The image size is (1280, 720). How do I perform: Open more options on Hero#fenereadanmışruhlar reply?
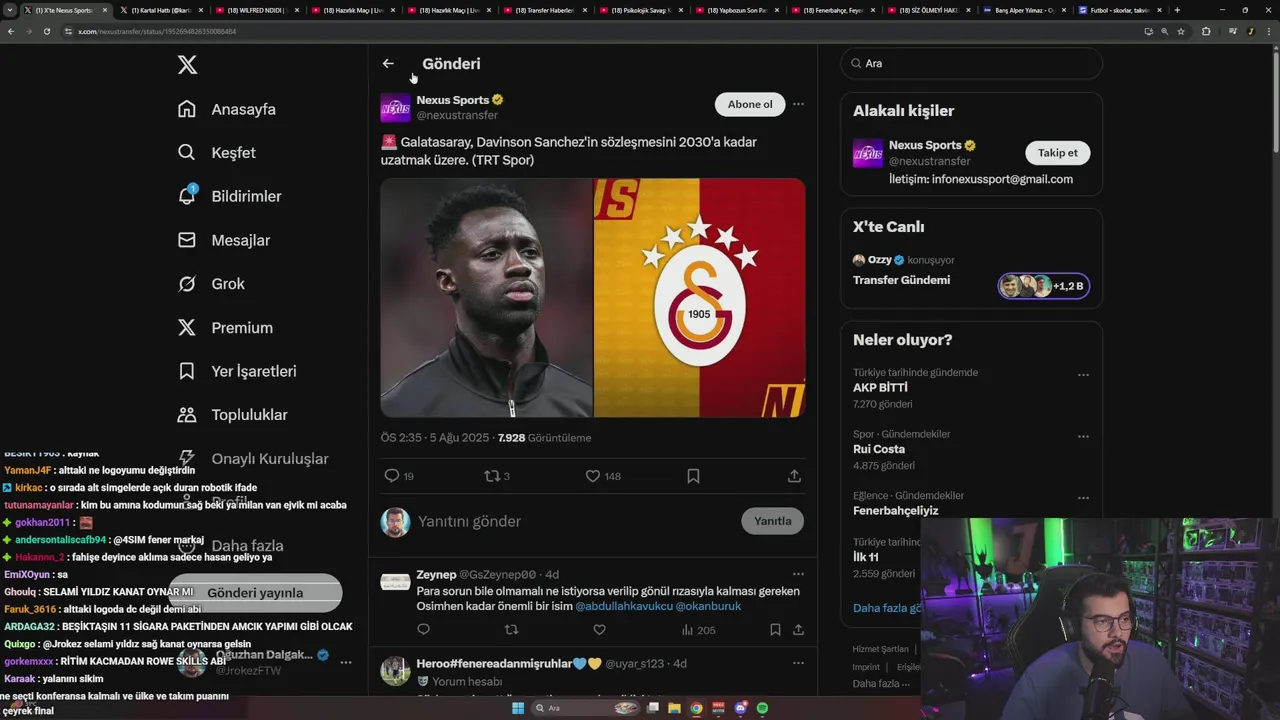(798, 662)
